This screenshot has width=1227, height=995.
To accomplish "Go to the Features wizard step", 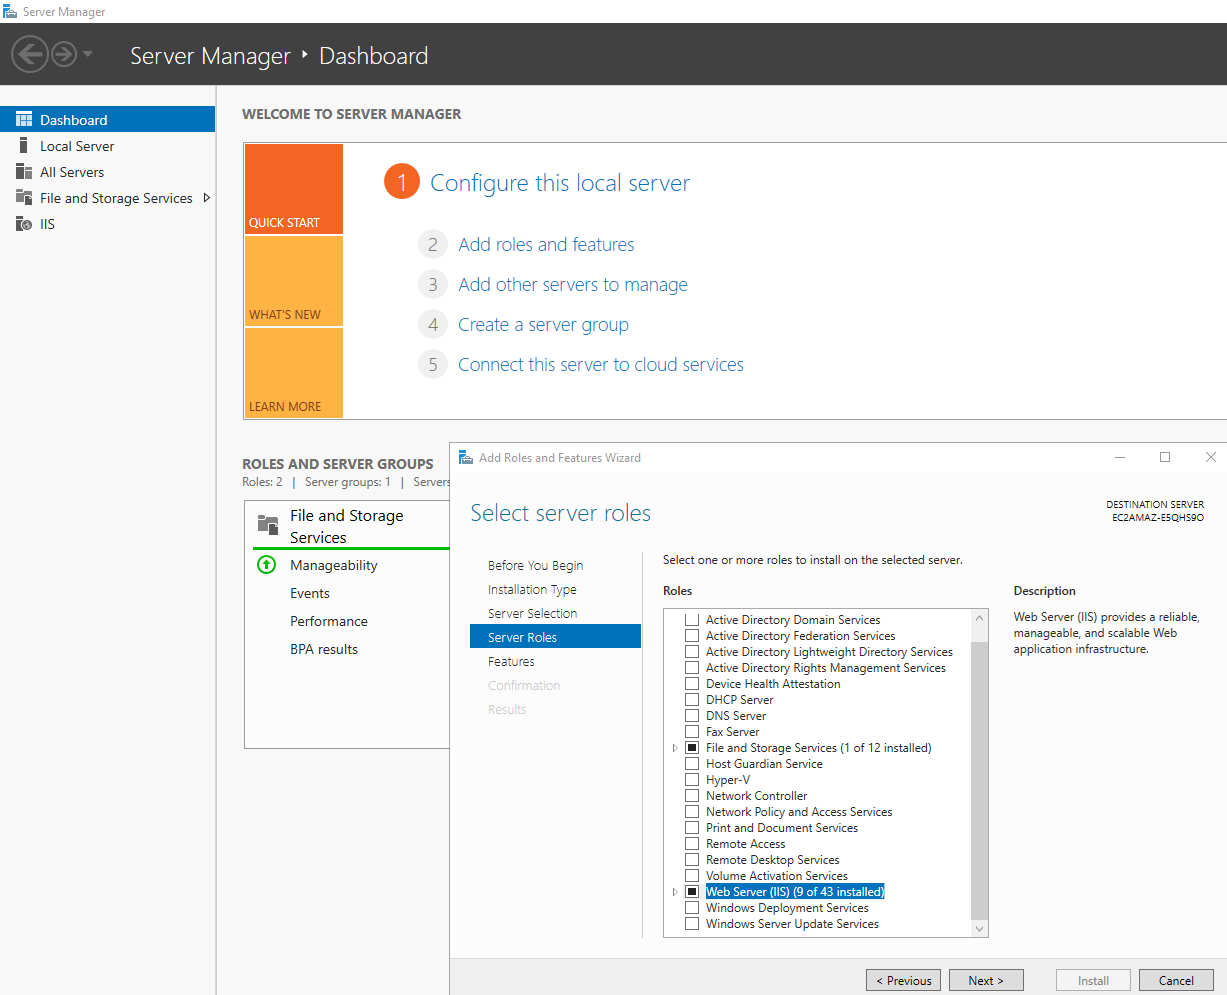I will (511, 661).
